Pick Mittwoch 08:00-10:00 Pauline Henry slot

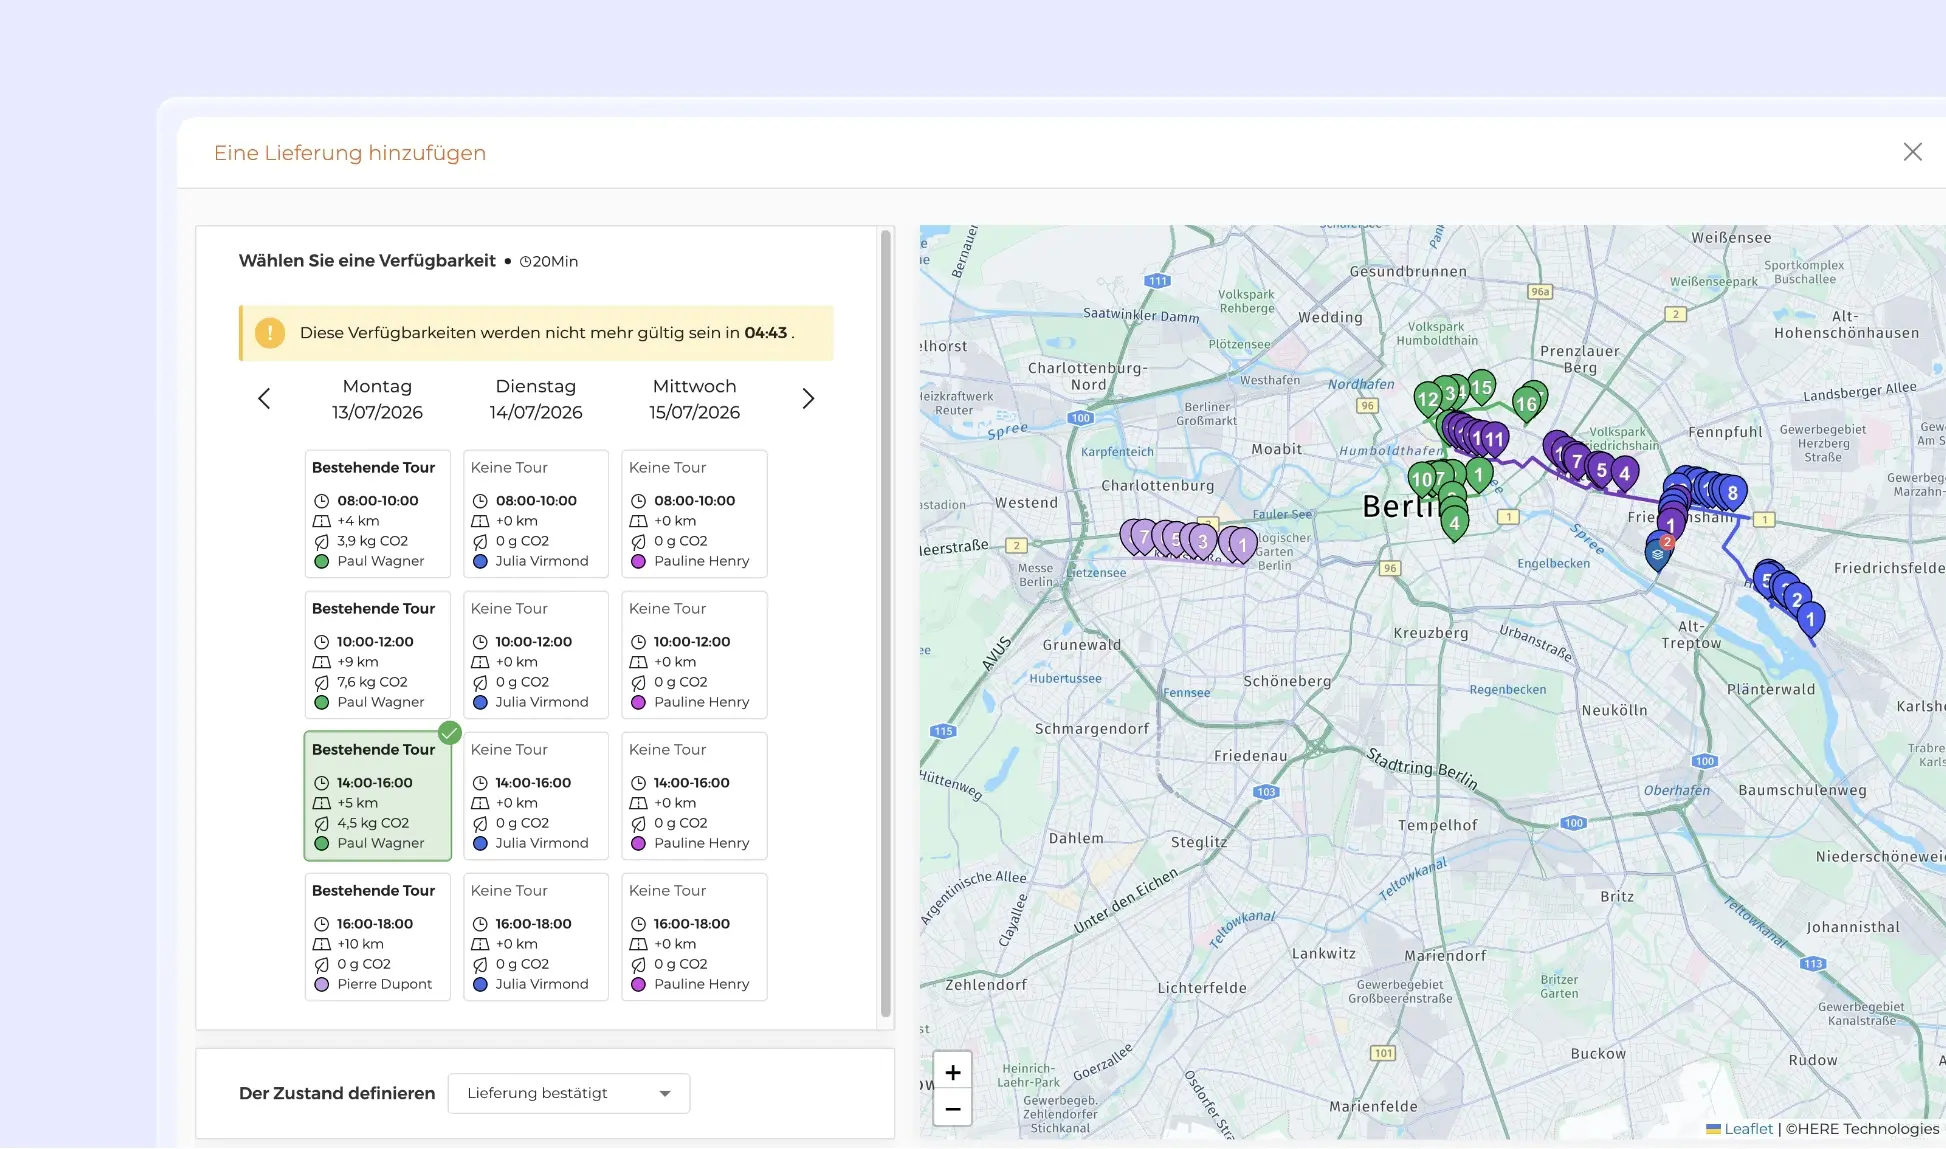tap(694, 514)
